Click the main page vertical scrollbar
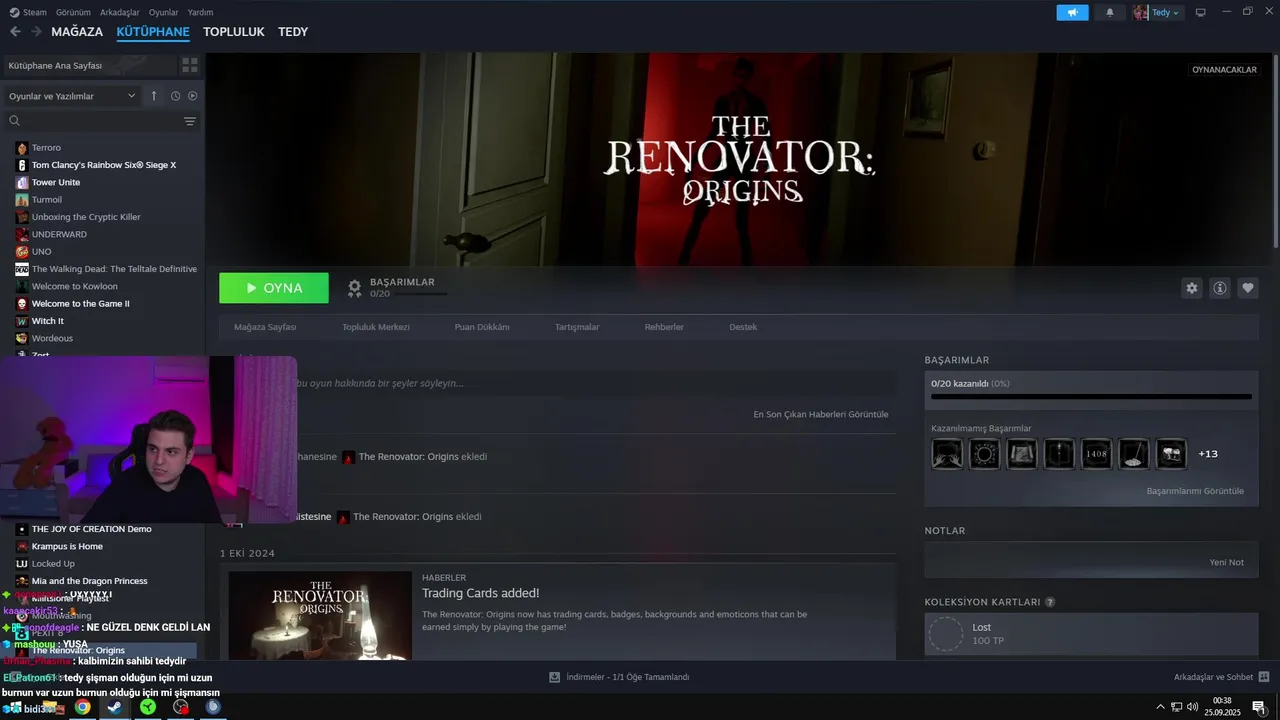 point(1275,150)
